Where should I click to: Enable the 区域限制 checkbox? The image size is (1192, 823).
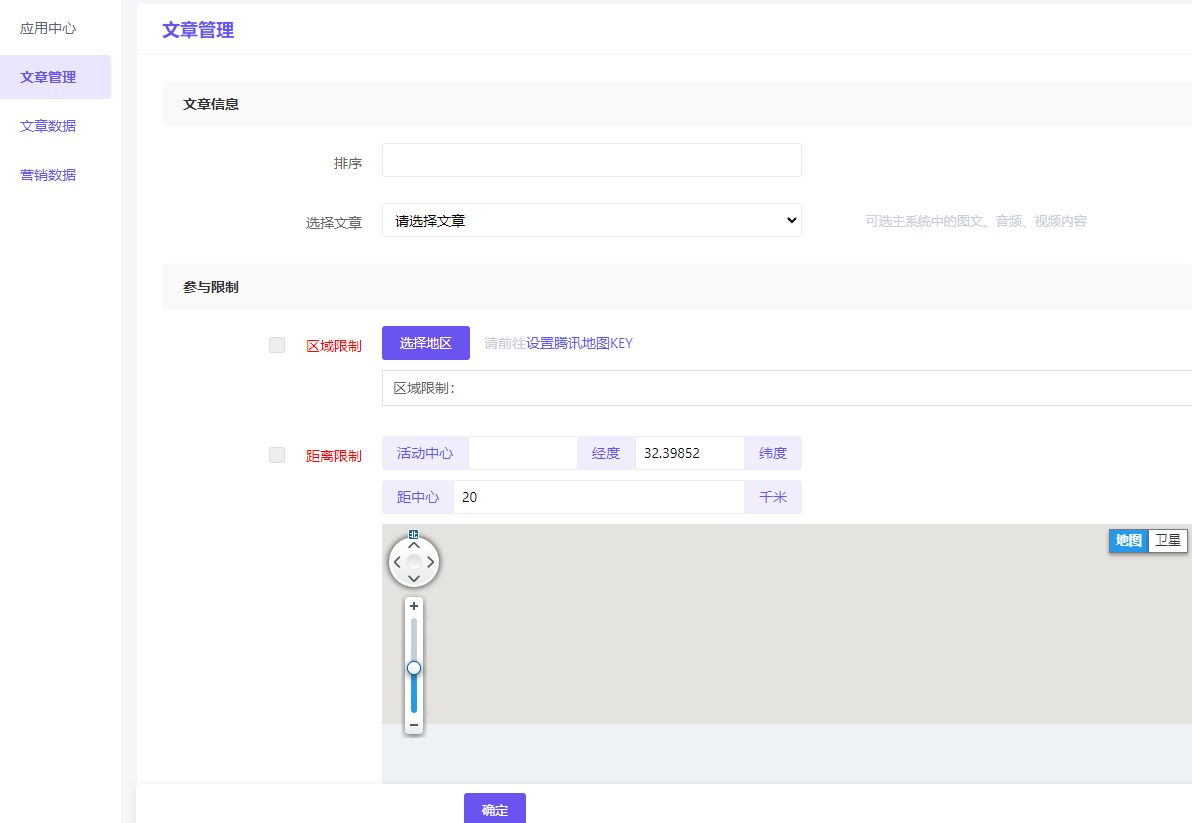[x=276, y=345]
